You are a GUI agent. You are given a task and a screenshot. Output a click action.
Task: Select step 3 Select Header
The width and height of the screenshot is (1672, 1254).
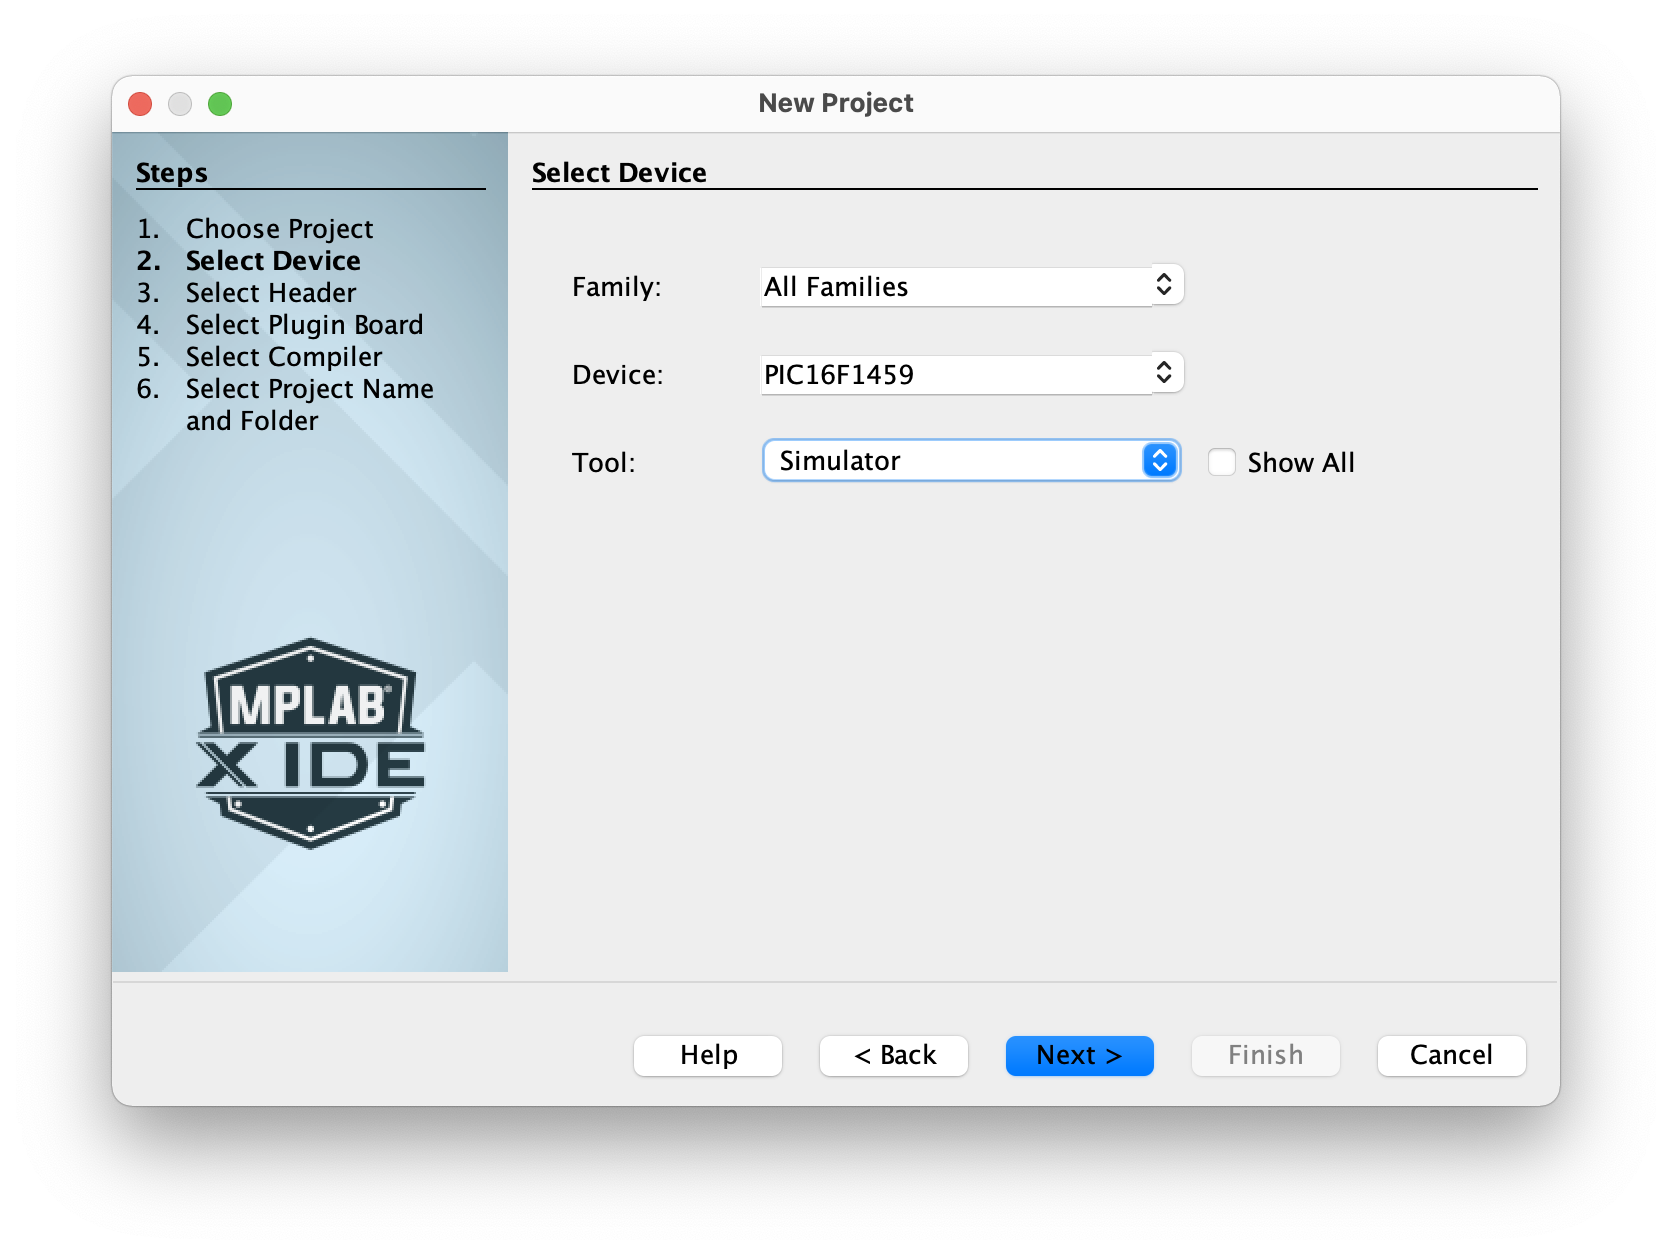270,292
